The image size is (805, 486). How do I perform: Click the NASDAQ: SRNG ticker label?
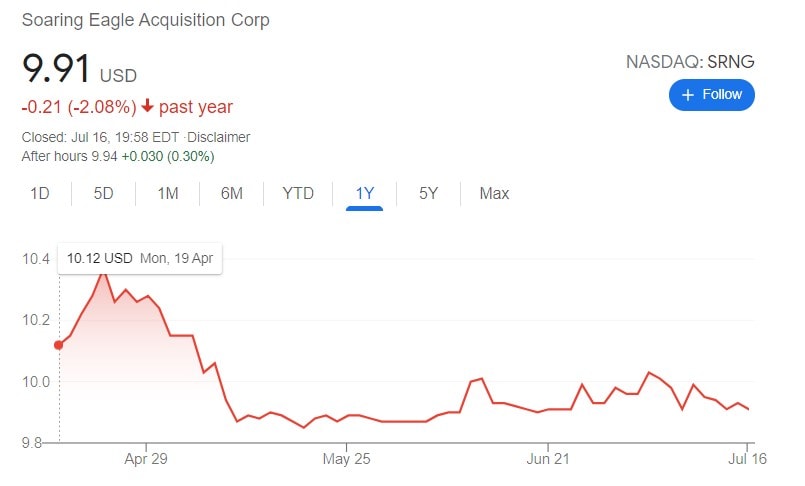(690, 62)
